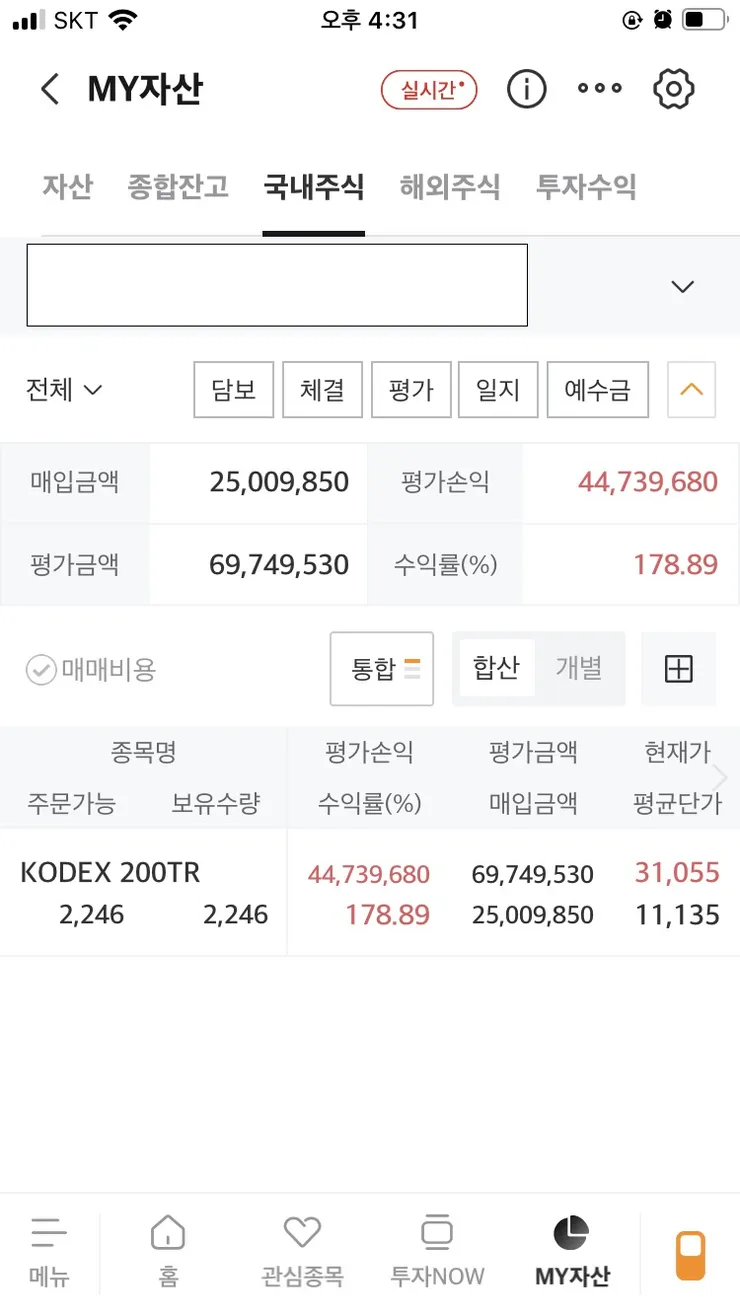Switch view to 개별
Image resolution: width=740 pixels, height=1316 pixels.
(579, 667)
